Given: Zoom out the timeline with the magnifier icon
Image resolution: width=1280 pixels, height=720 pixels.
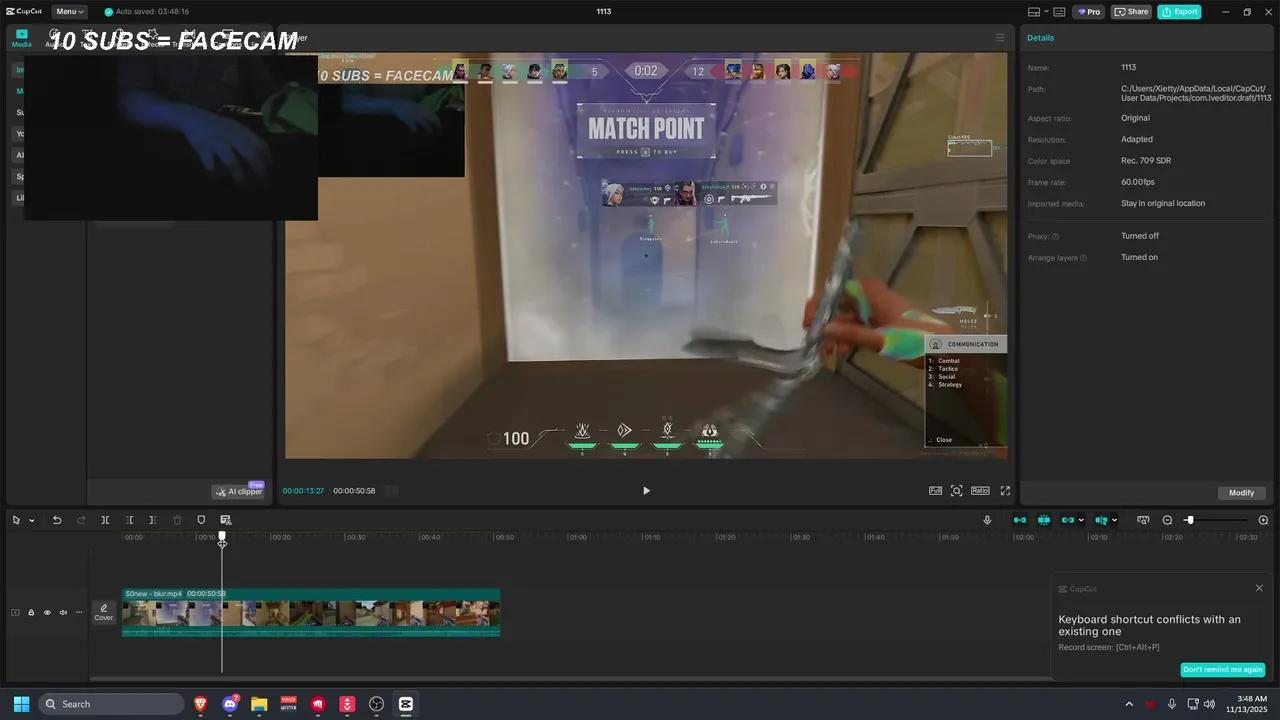Looking at the screenshot, I should [x=1167, y=520].
